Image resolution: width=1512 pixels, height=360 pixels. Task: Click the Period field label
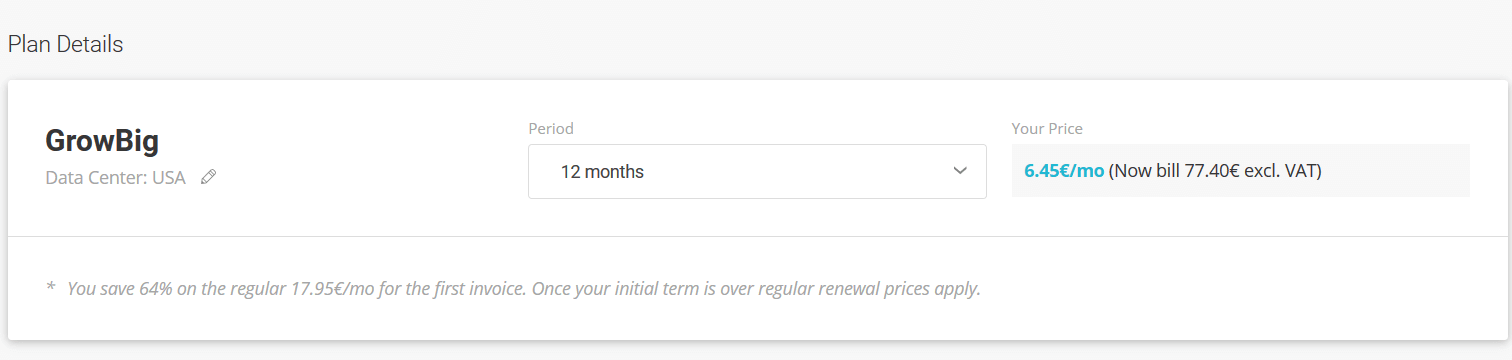pyautogui.click(x=551, y=128)
